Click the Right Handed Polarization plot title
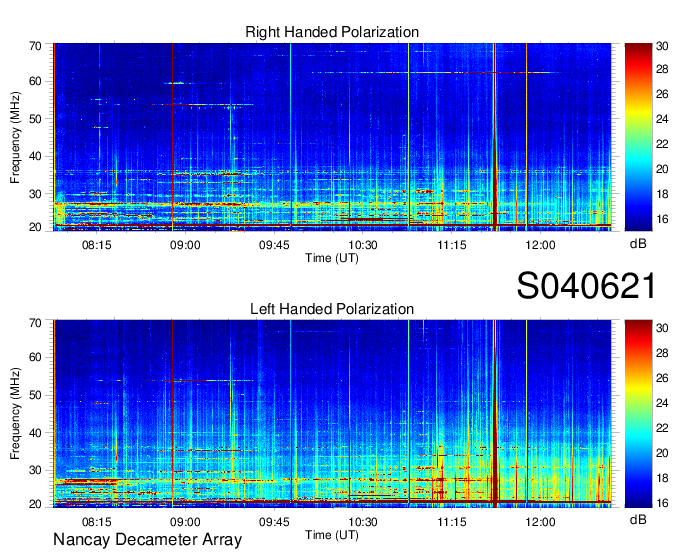 click(332, 32)
